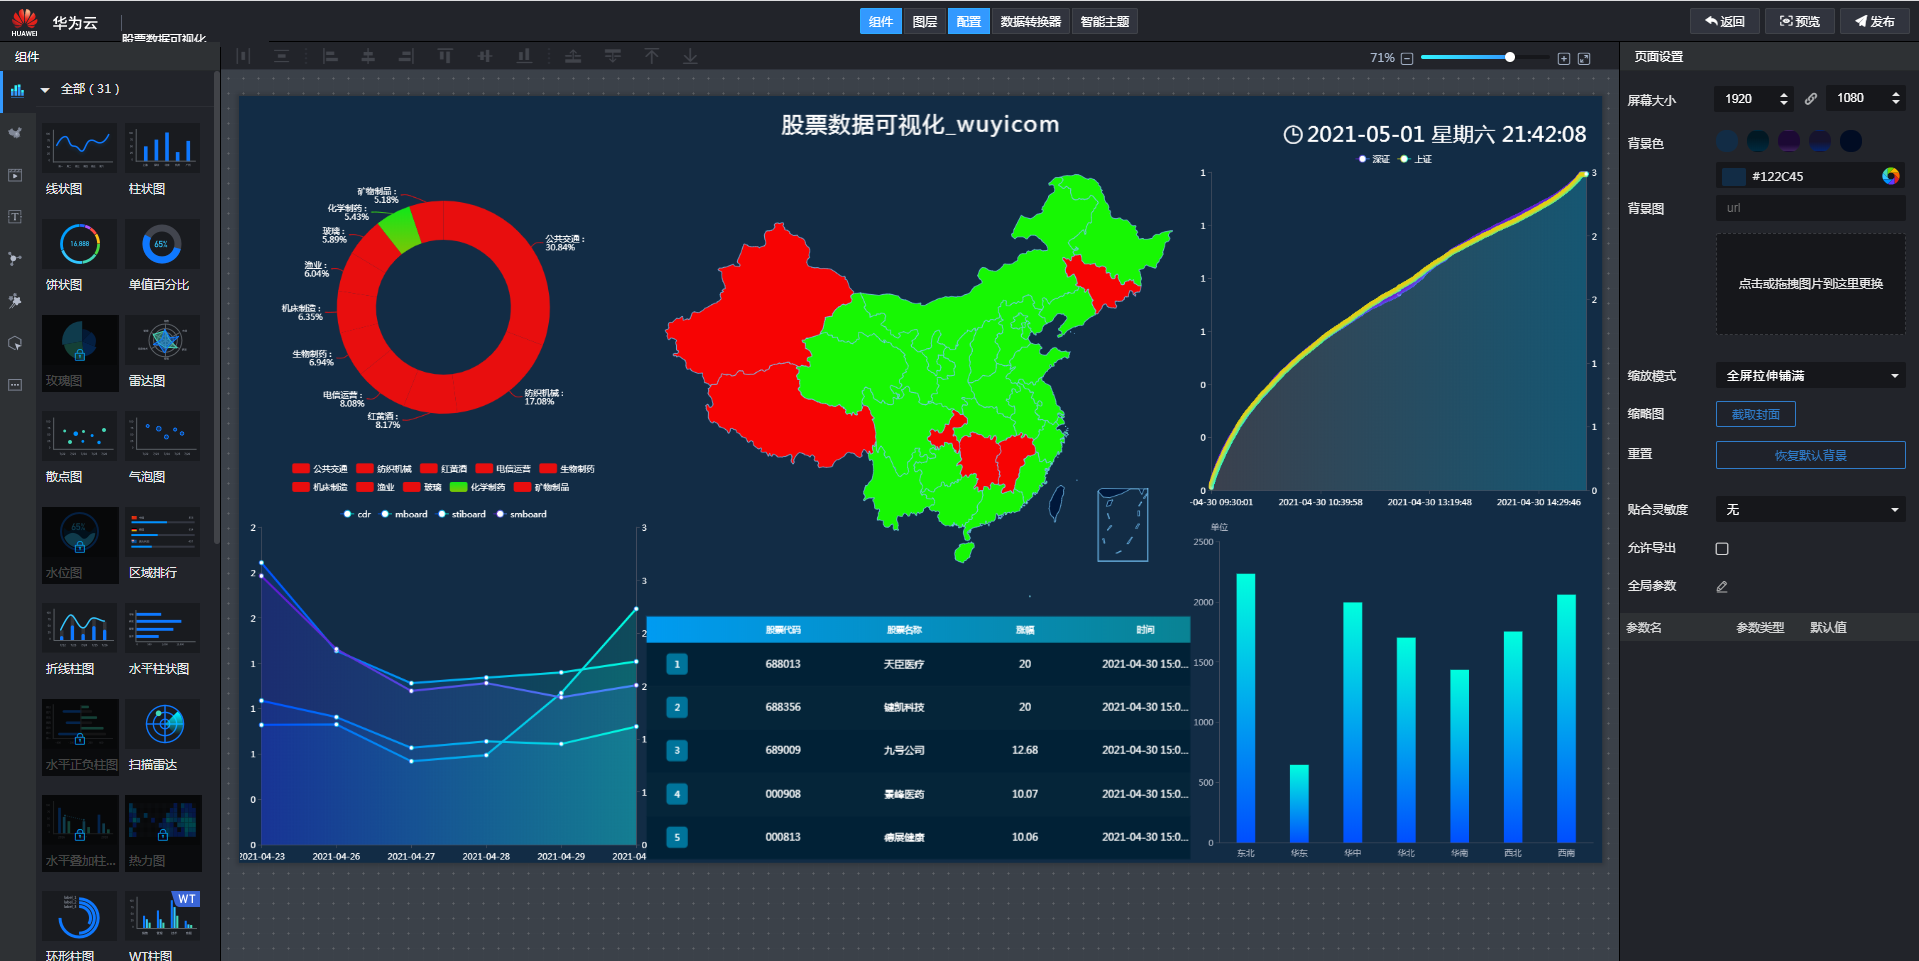The height and width of the screenshot is (961, 1919).
Task: Click the width-height link lock icon
Action: [1811, 99]
